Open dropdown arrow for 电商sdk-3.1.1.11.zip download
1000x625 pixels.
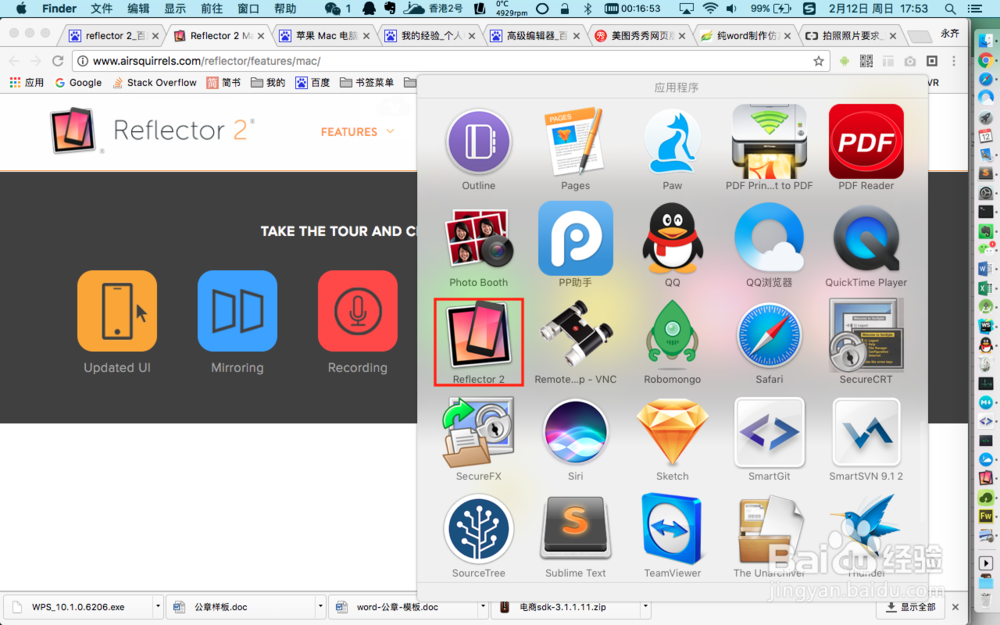point(645,607)
